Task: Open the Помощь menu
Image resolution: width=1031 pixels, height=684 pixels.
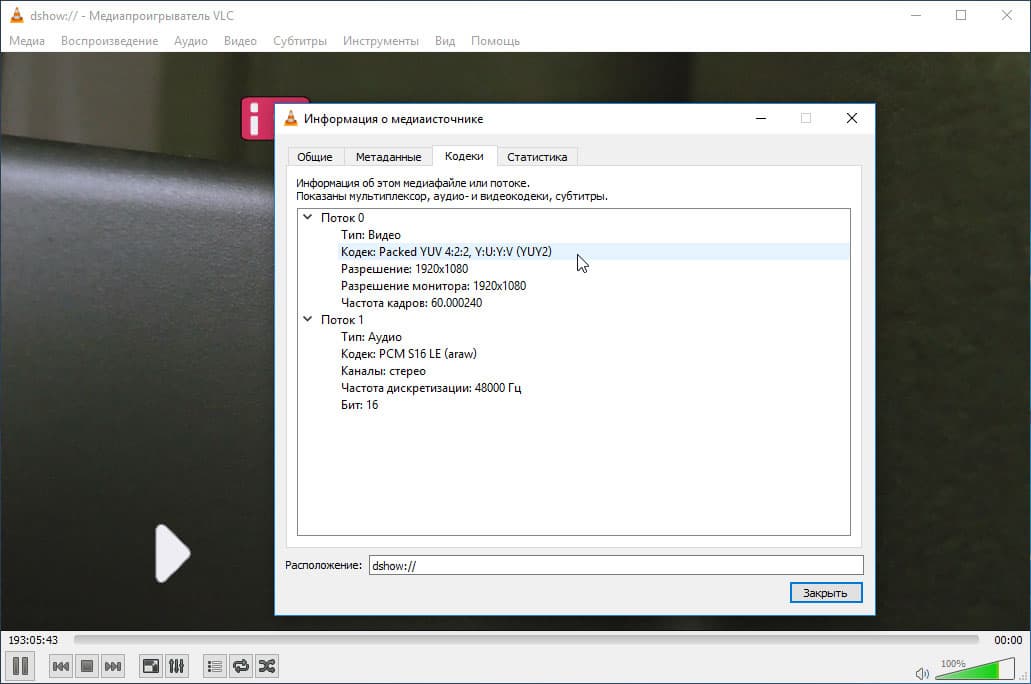Action: point(495,41)
